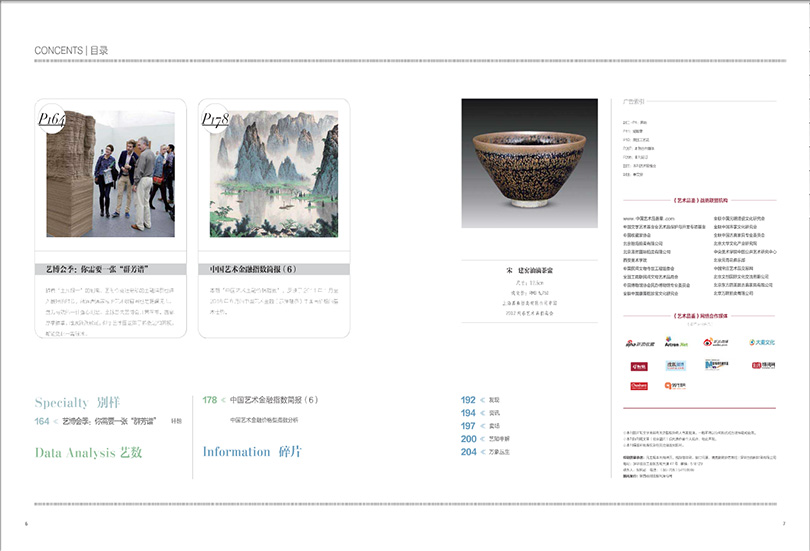810x551 pixels.
Task: Click the red logo beside orange Q logo
Action: (x=639, y=386)
